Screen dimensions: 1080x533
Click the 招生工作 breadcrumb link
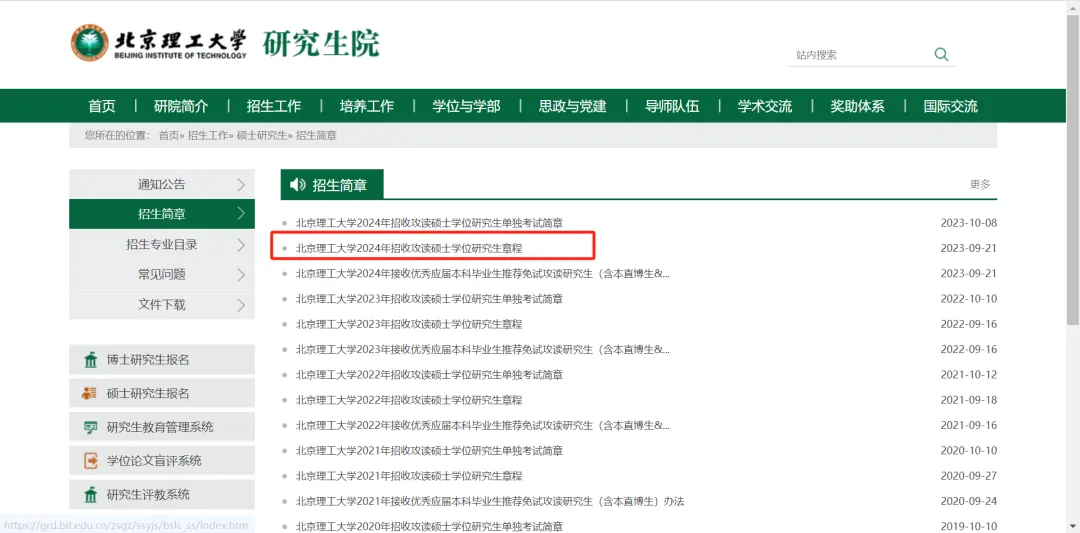(x=207, y=136)
